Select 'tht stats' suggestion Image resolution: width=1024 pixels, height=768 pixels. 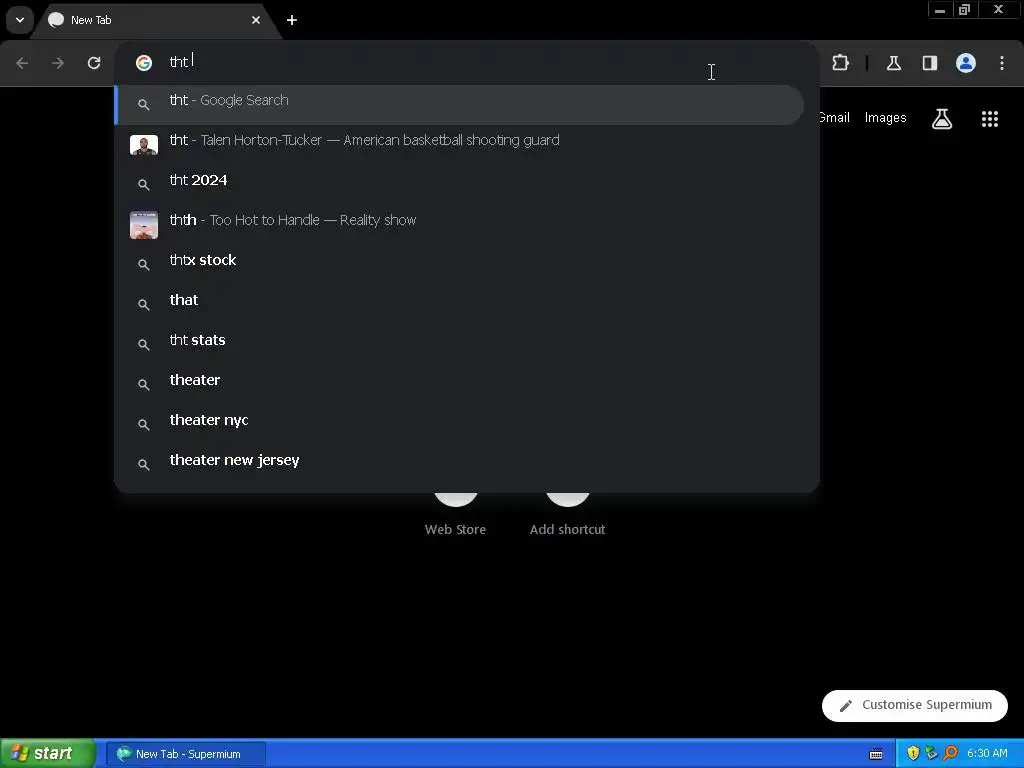tap(459, 344)
